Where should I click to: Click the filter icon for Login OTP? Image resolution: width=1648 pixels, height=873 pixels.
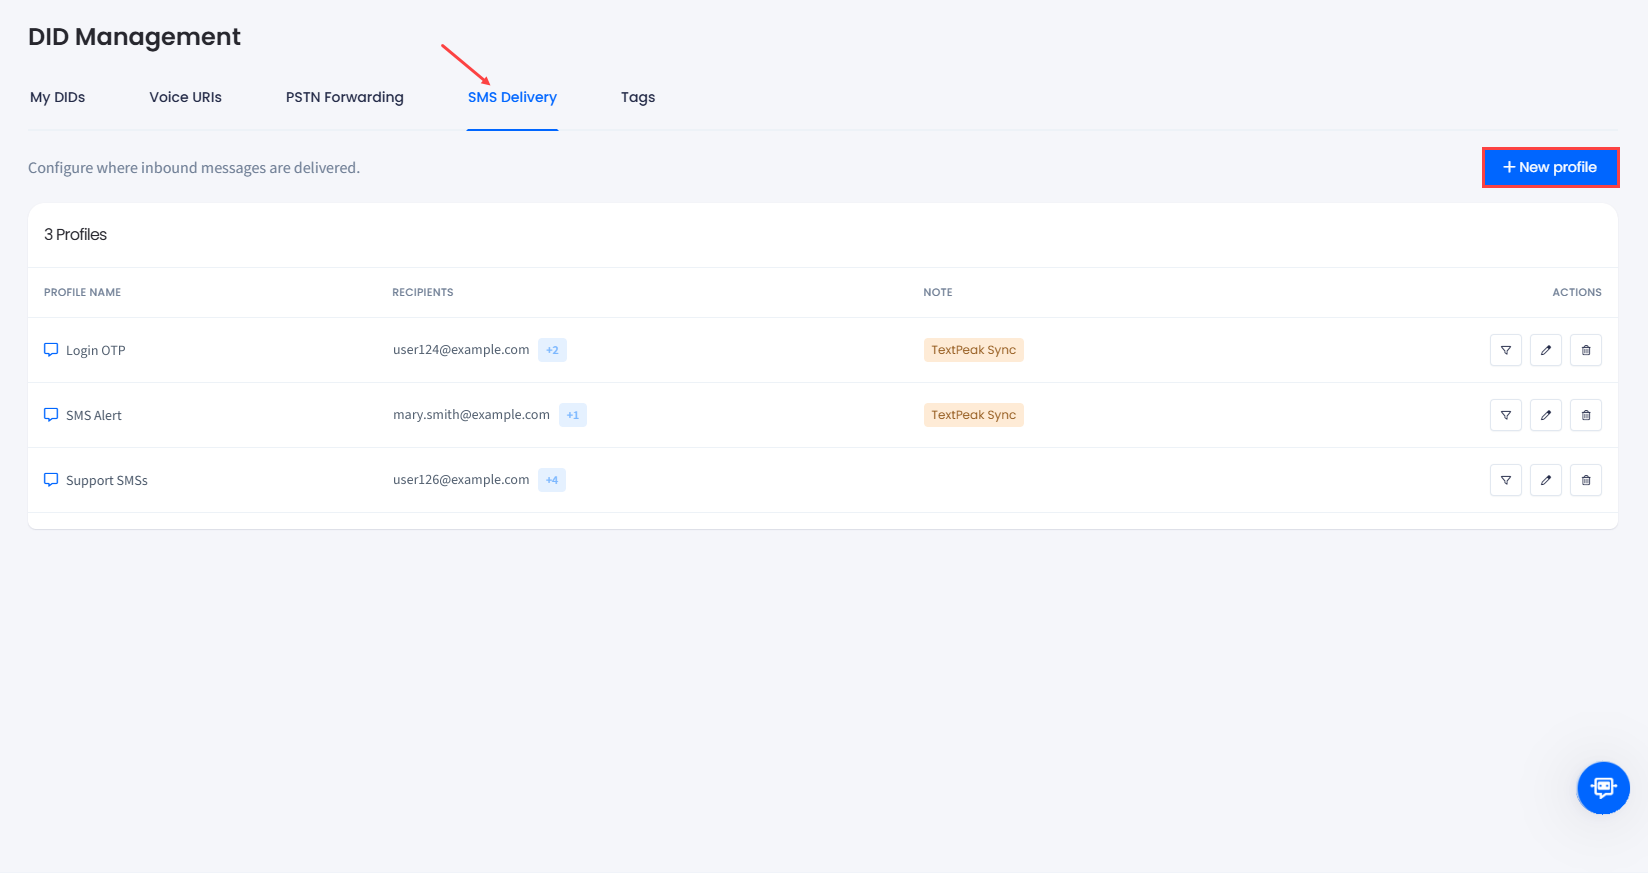tap(1505, 350)
